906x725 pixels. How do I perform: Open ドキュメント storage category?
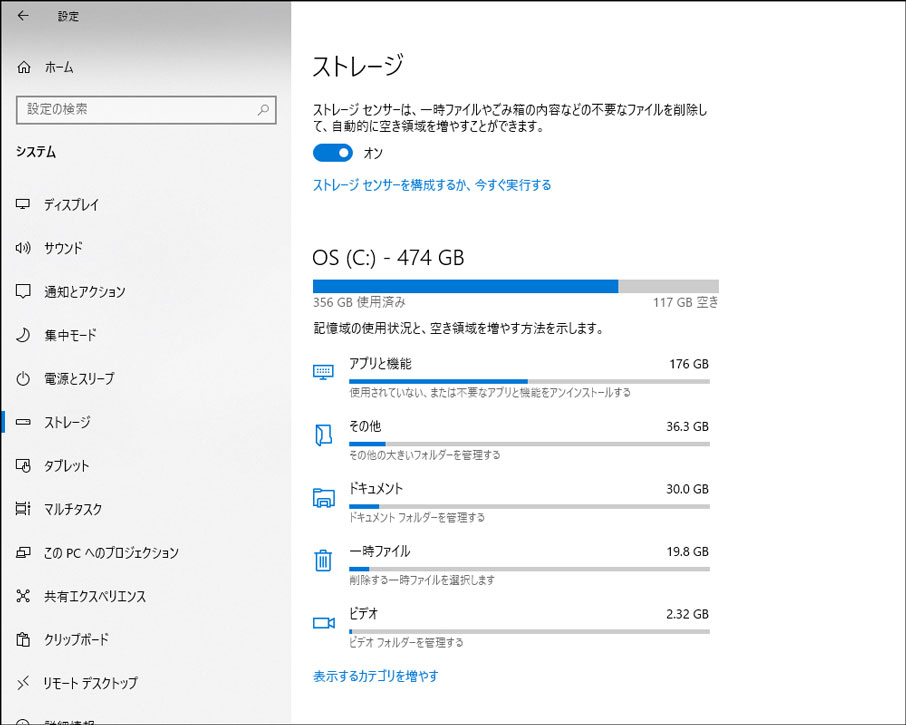pyautogui.click(x=511, y=502)
